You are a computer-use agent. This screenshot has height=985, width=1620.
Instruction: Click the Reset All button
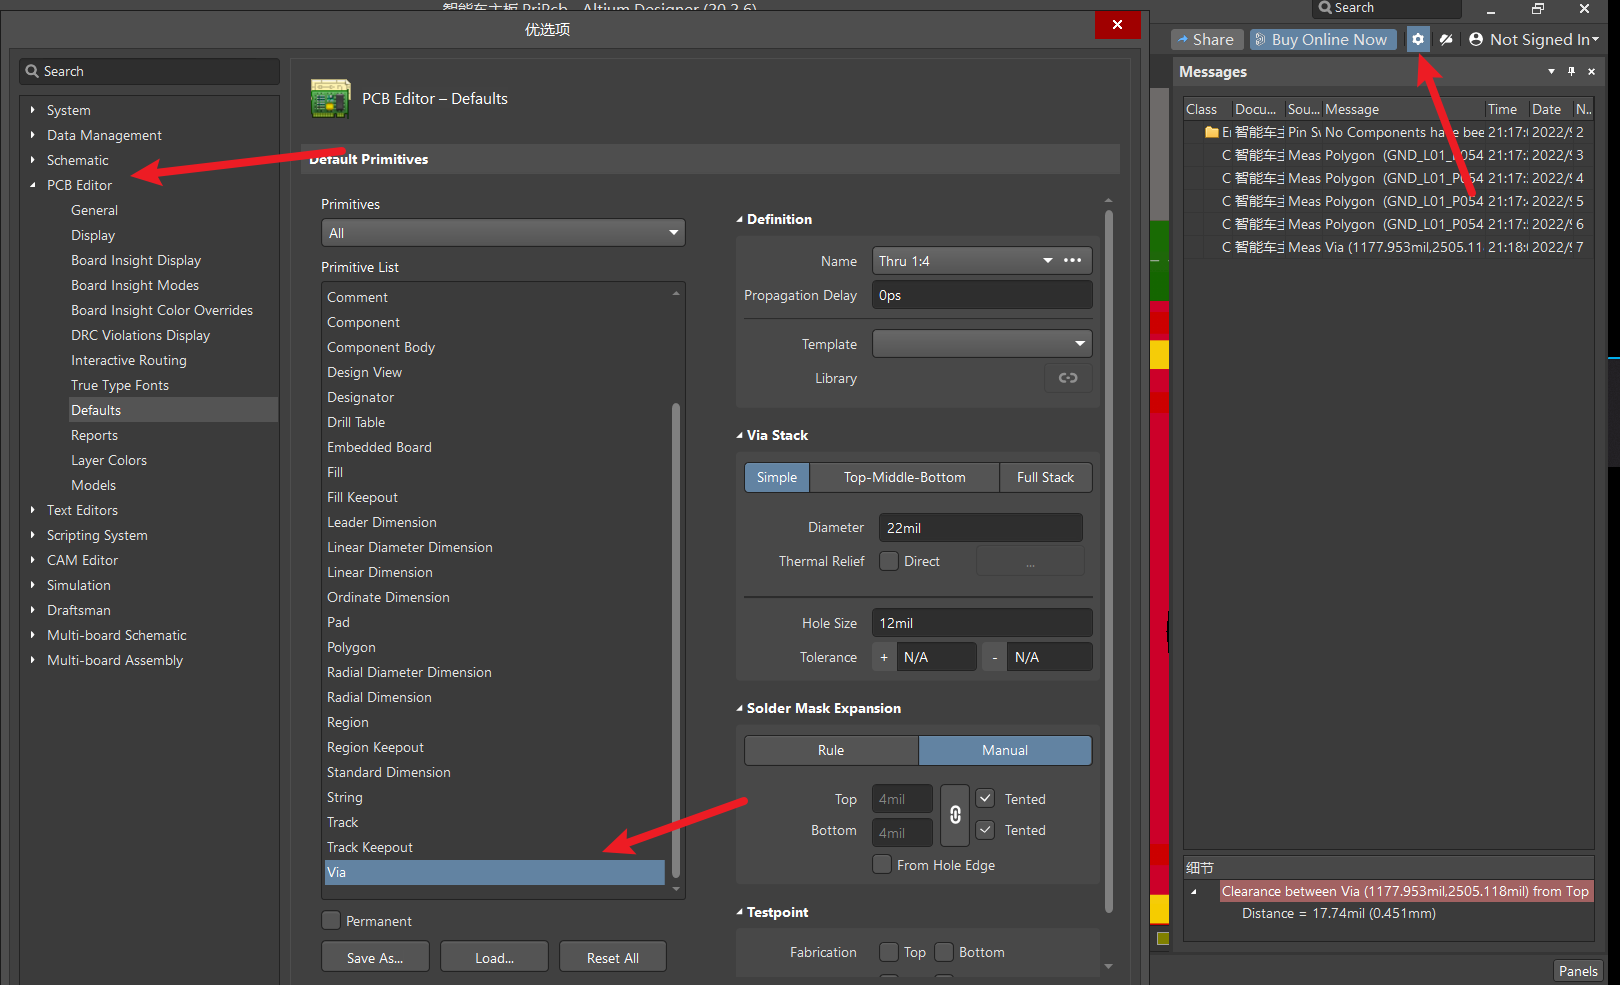613,957
